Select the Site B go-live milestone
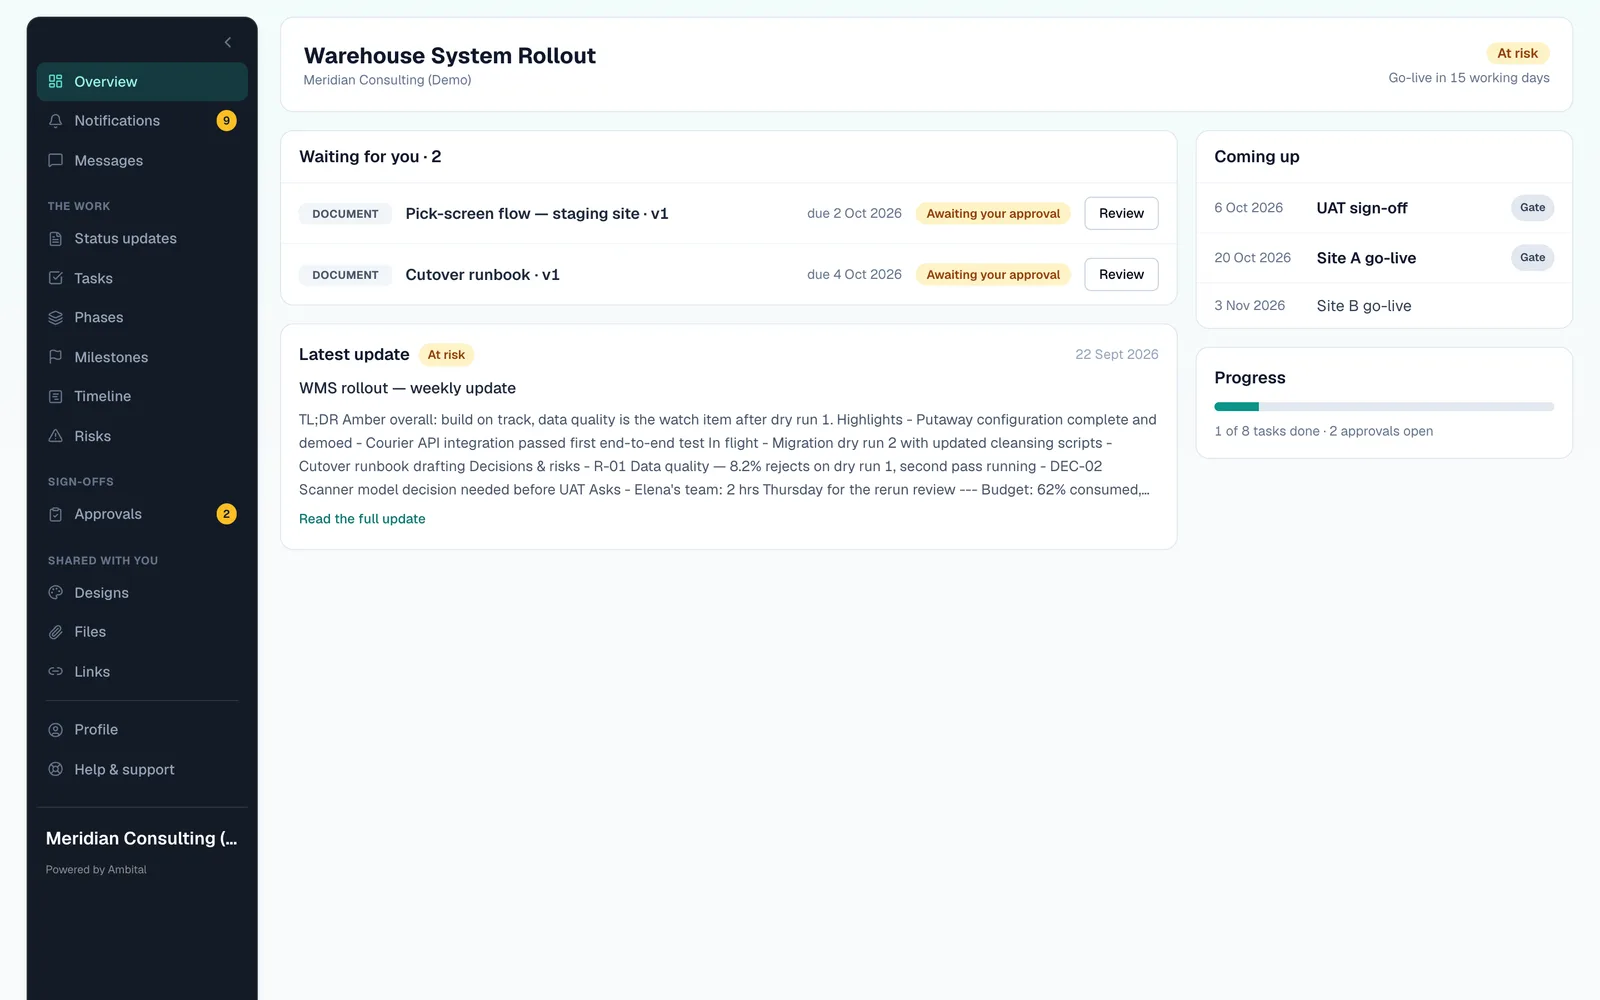The image size is (1600, 1000). point(1384,306)
